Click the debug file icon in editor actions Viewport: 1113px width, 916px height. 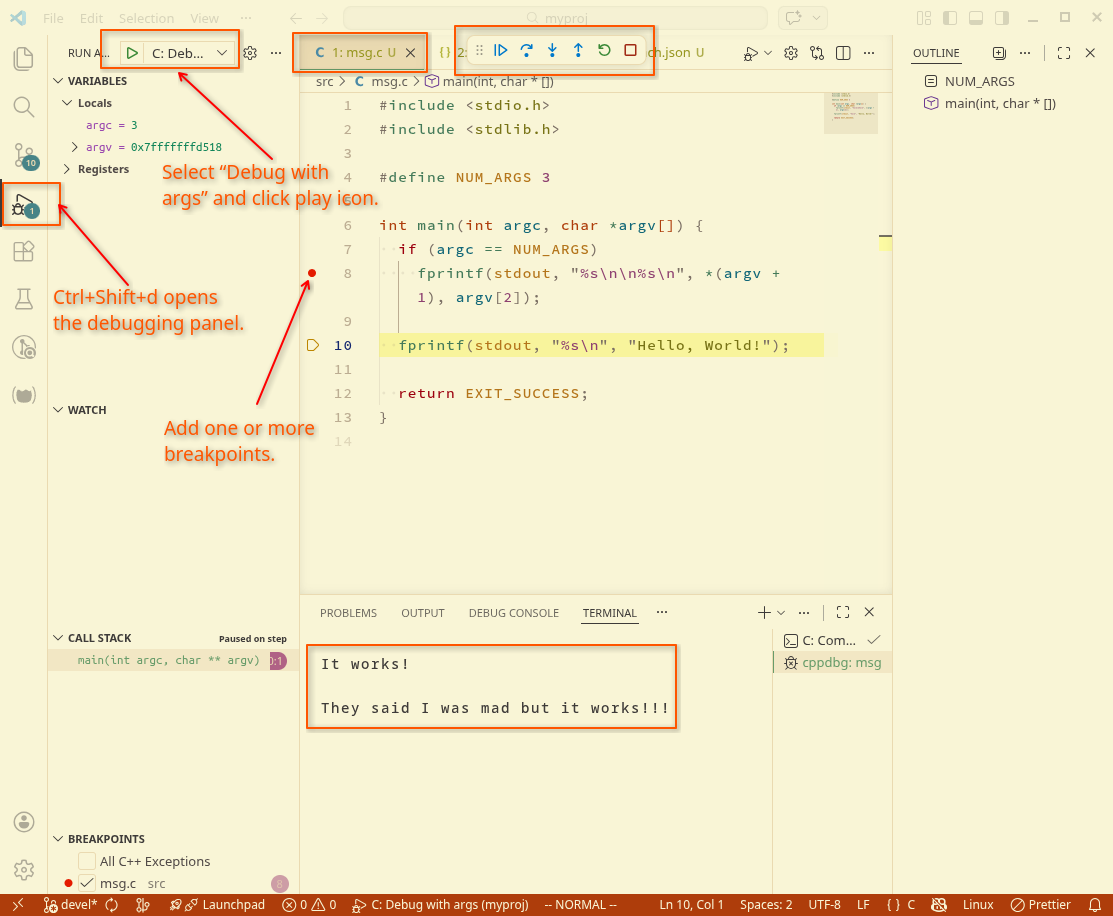click(750, 53)
